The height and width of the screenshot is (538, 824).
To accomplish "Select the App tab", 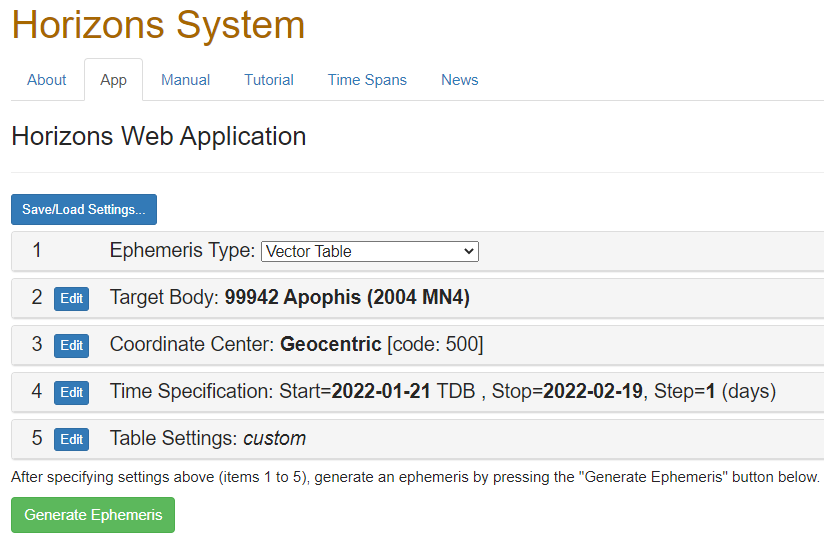I will coord(113,80).
